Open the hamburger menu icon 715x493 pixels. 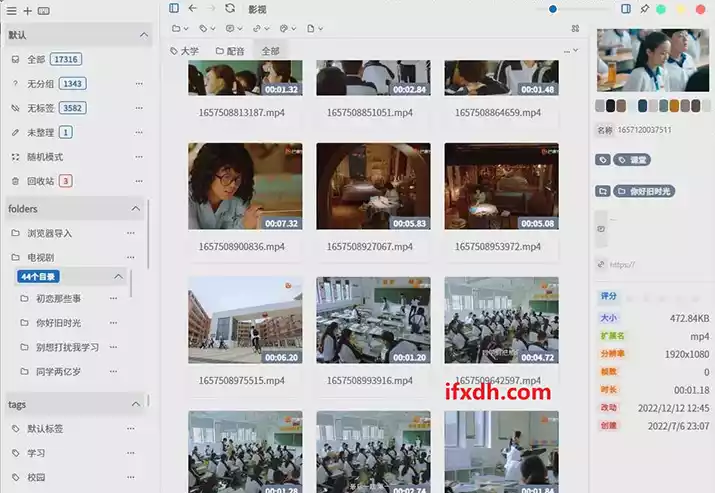click(11, 11)
